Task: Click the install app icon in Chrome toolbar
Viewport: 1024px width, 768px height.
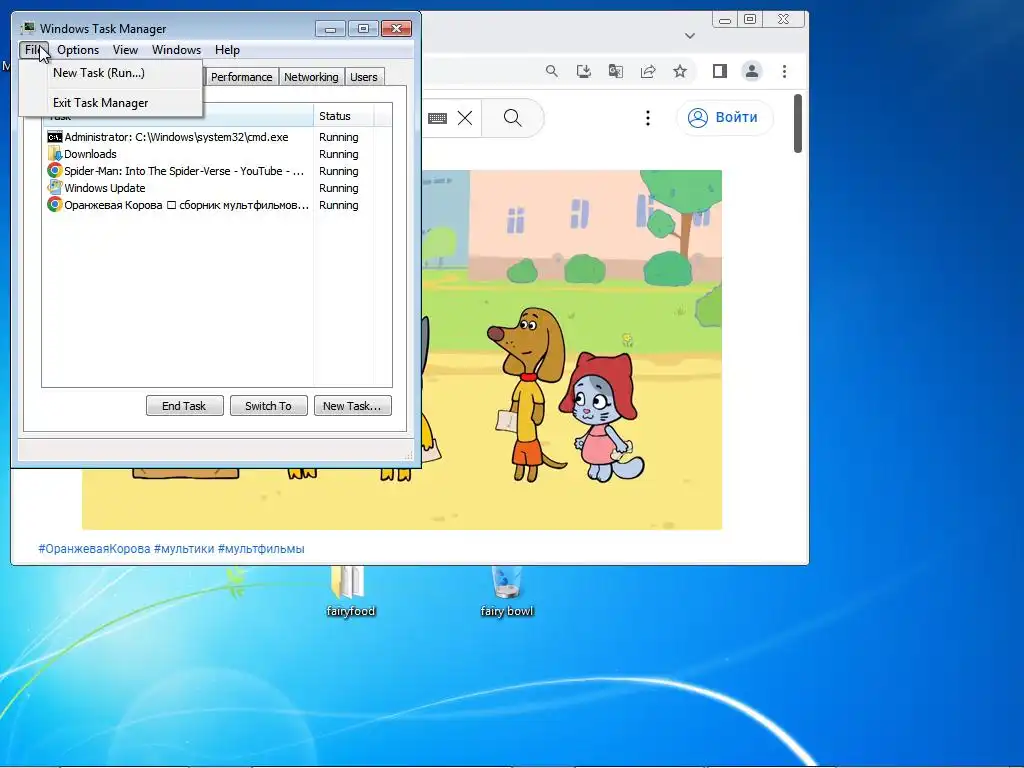Action: [x=584, y=71]
